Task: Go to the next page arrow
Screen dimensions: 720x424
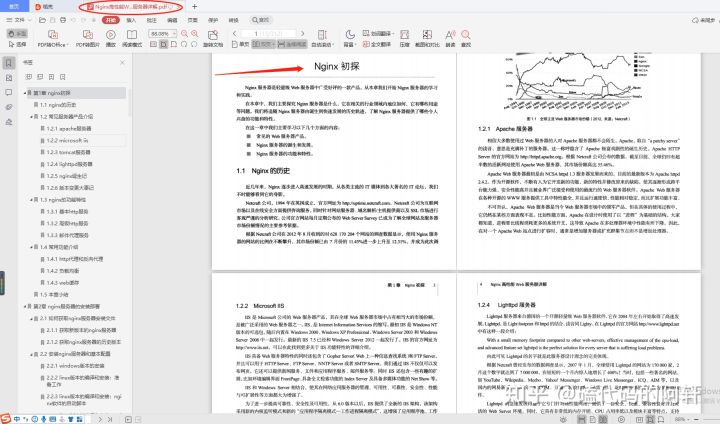Action: coord(303,34)
